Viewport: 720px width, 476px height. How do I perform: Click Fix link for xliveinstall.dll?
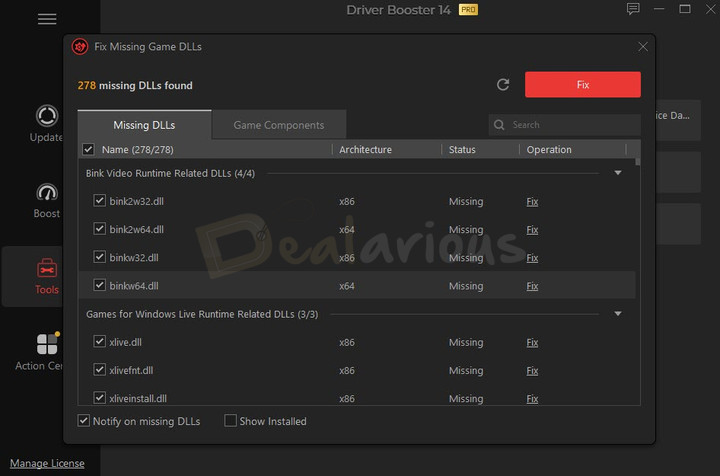(x=532, y=398)
